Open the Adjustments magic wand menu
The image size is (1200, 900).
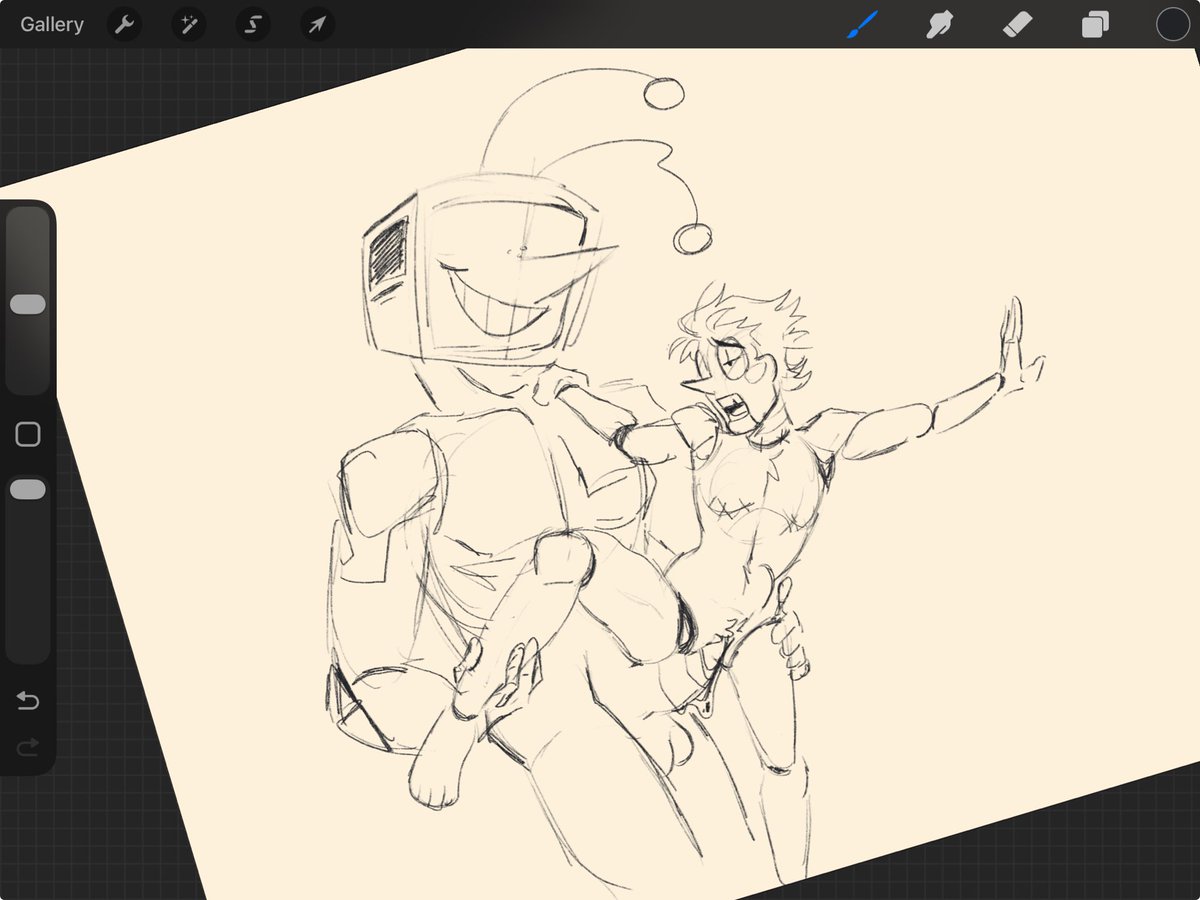pyautogui.click(x=188, y=24)
